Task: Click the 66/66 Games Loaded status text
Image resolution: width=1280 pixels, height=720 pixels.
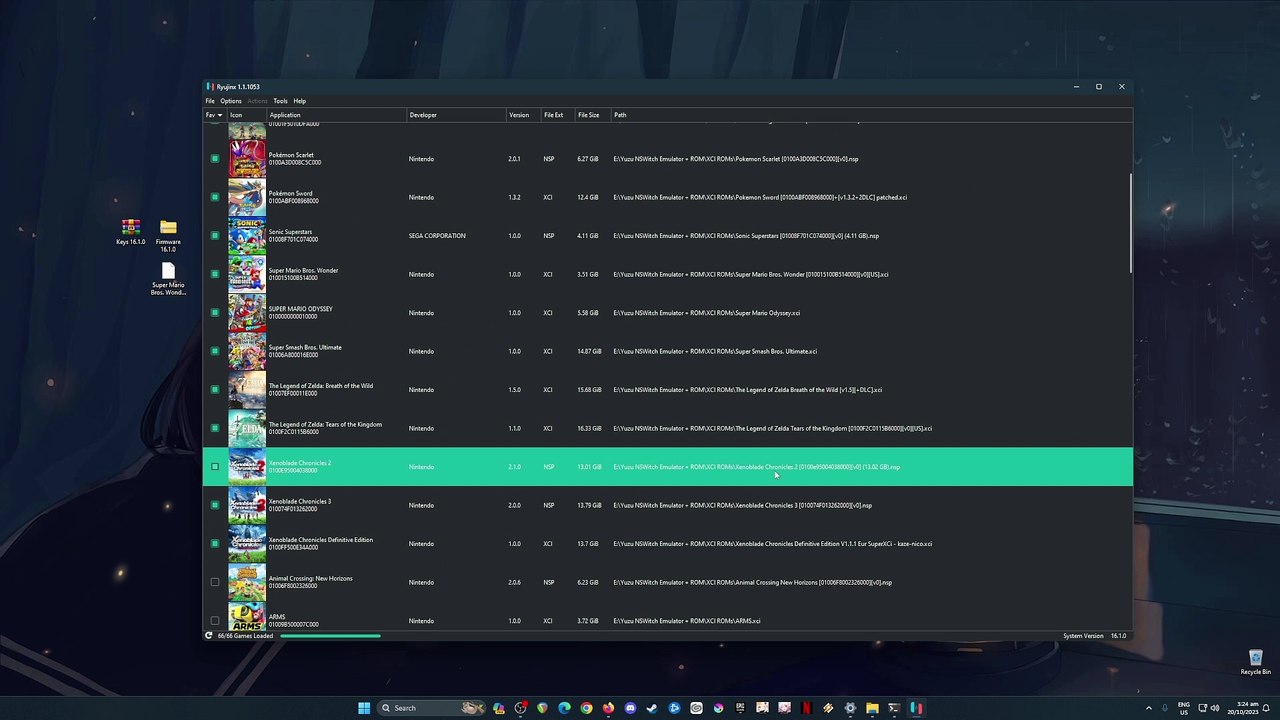Action: click(x=245, y=636)
